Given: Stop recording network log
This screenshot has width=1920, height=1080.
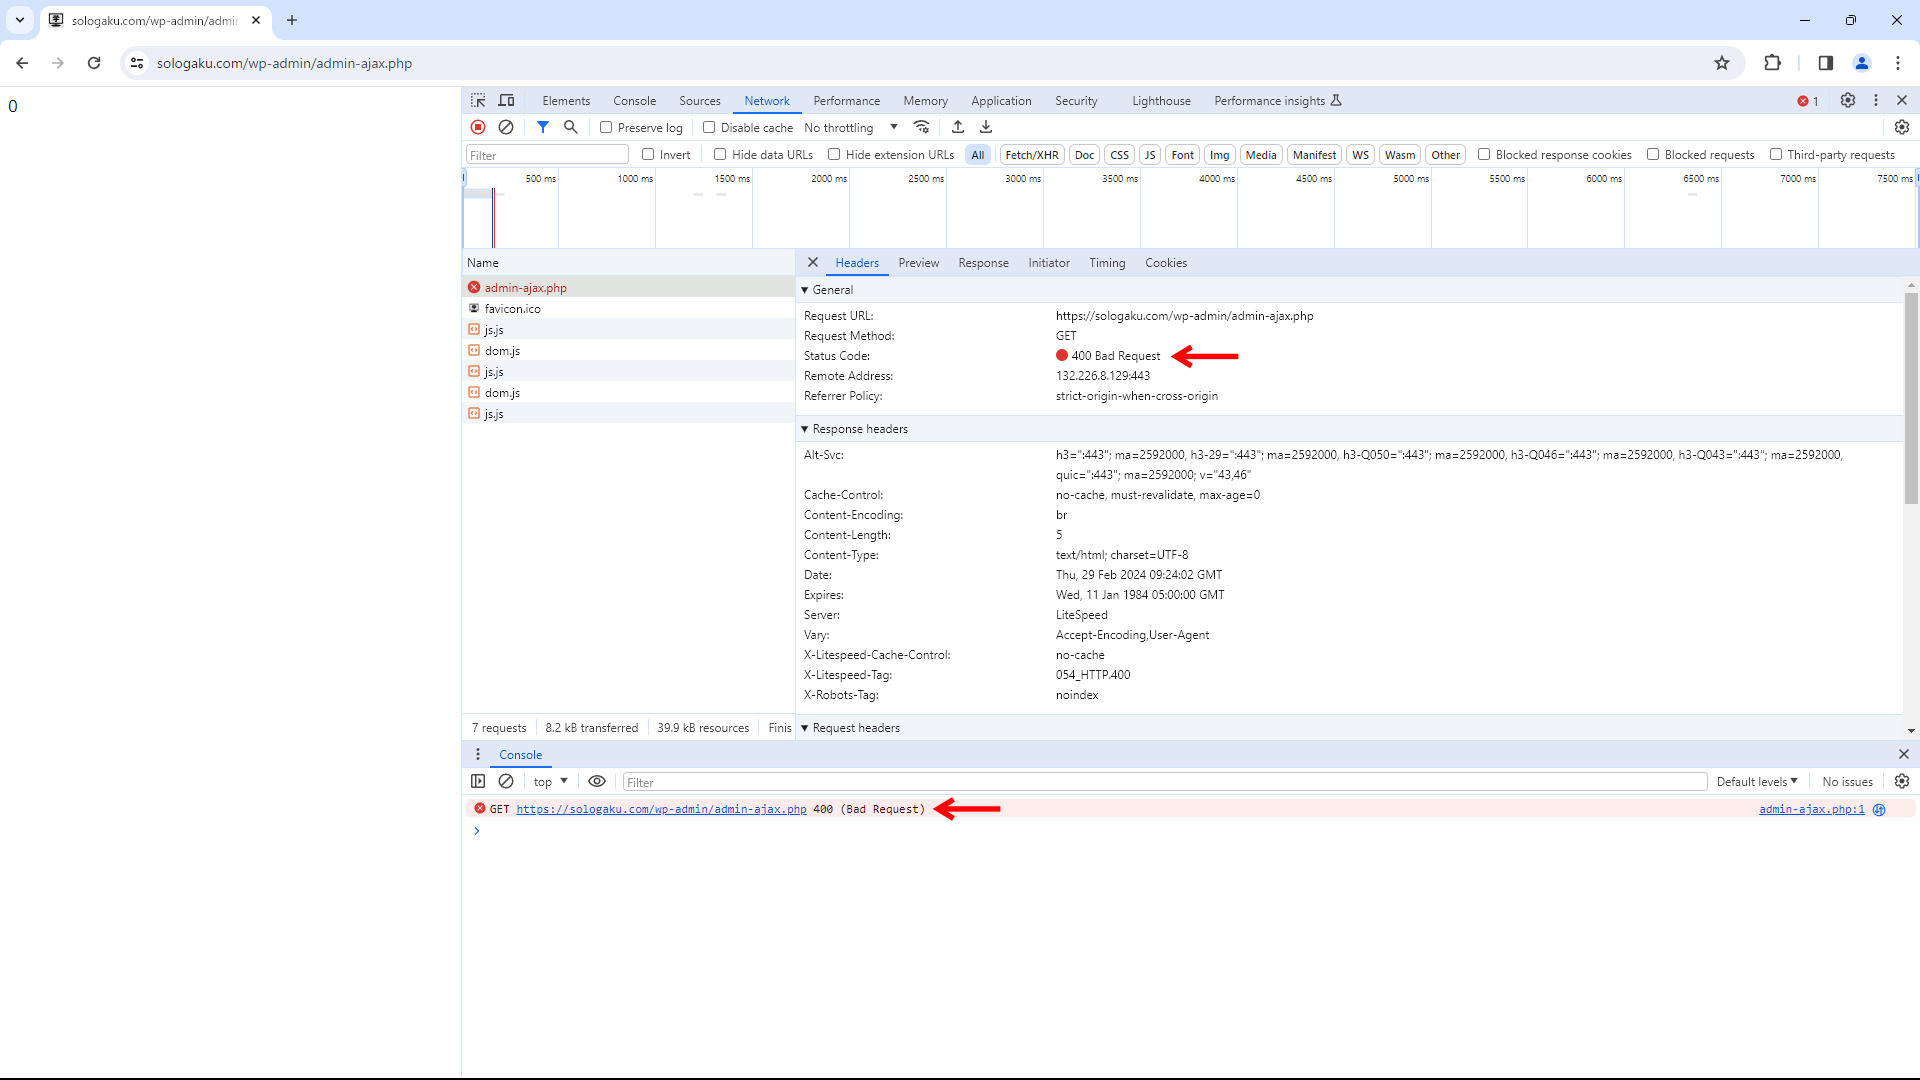Looking at the screenshot, I should (478, 127).
